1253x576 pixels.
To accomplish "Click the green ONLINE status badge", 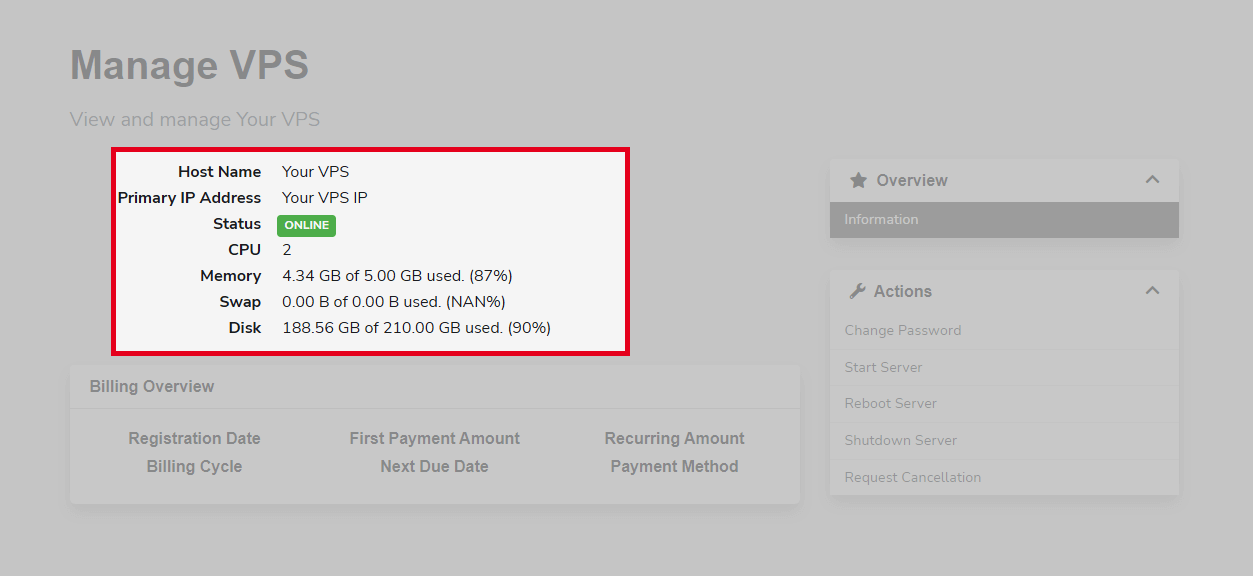I will [x=306, y=225].
